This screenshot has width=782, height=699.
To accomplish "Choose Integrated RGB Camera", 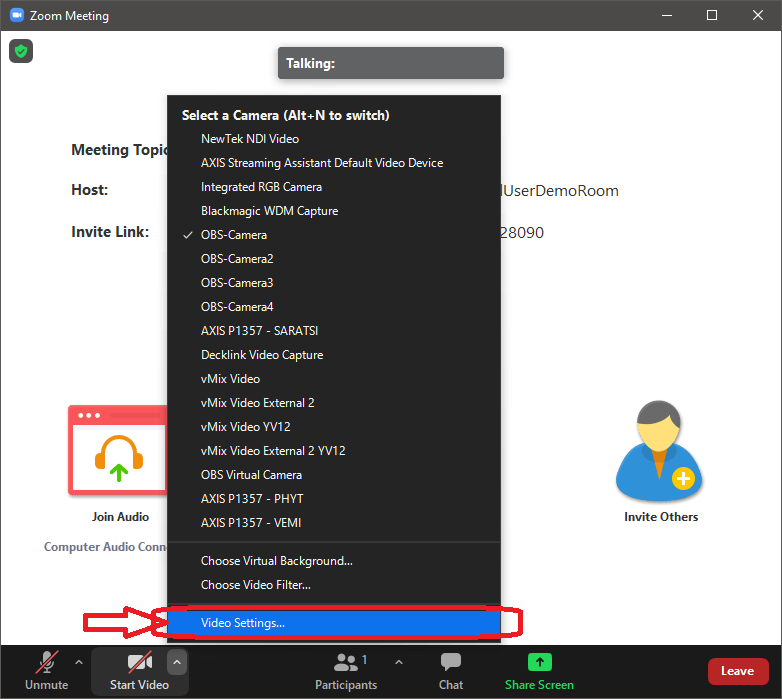I will 334,187.
